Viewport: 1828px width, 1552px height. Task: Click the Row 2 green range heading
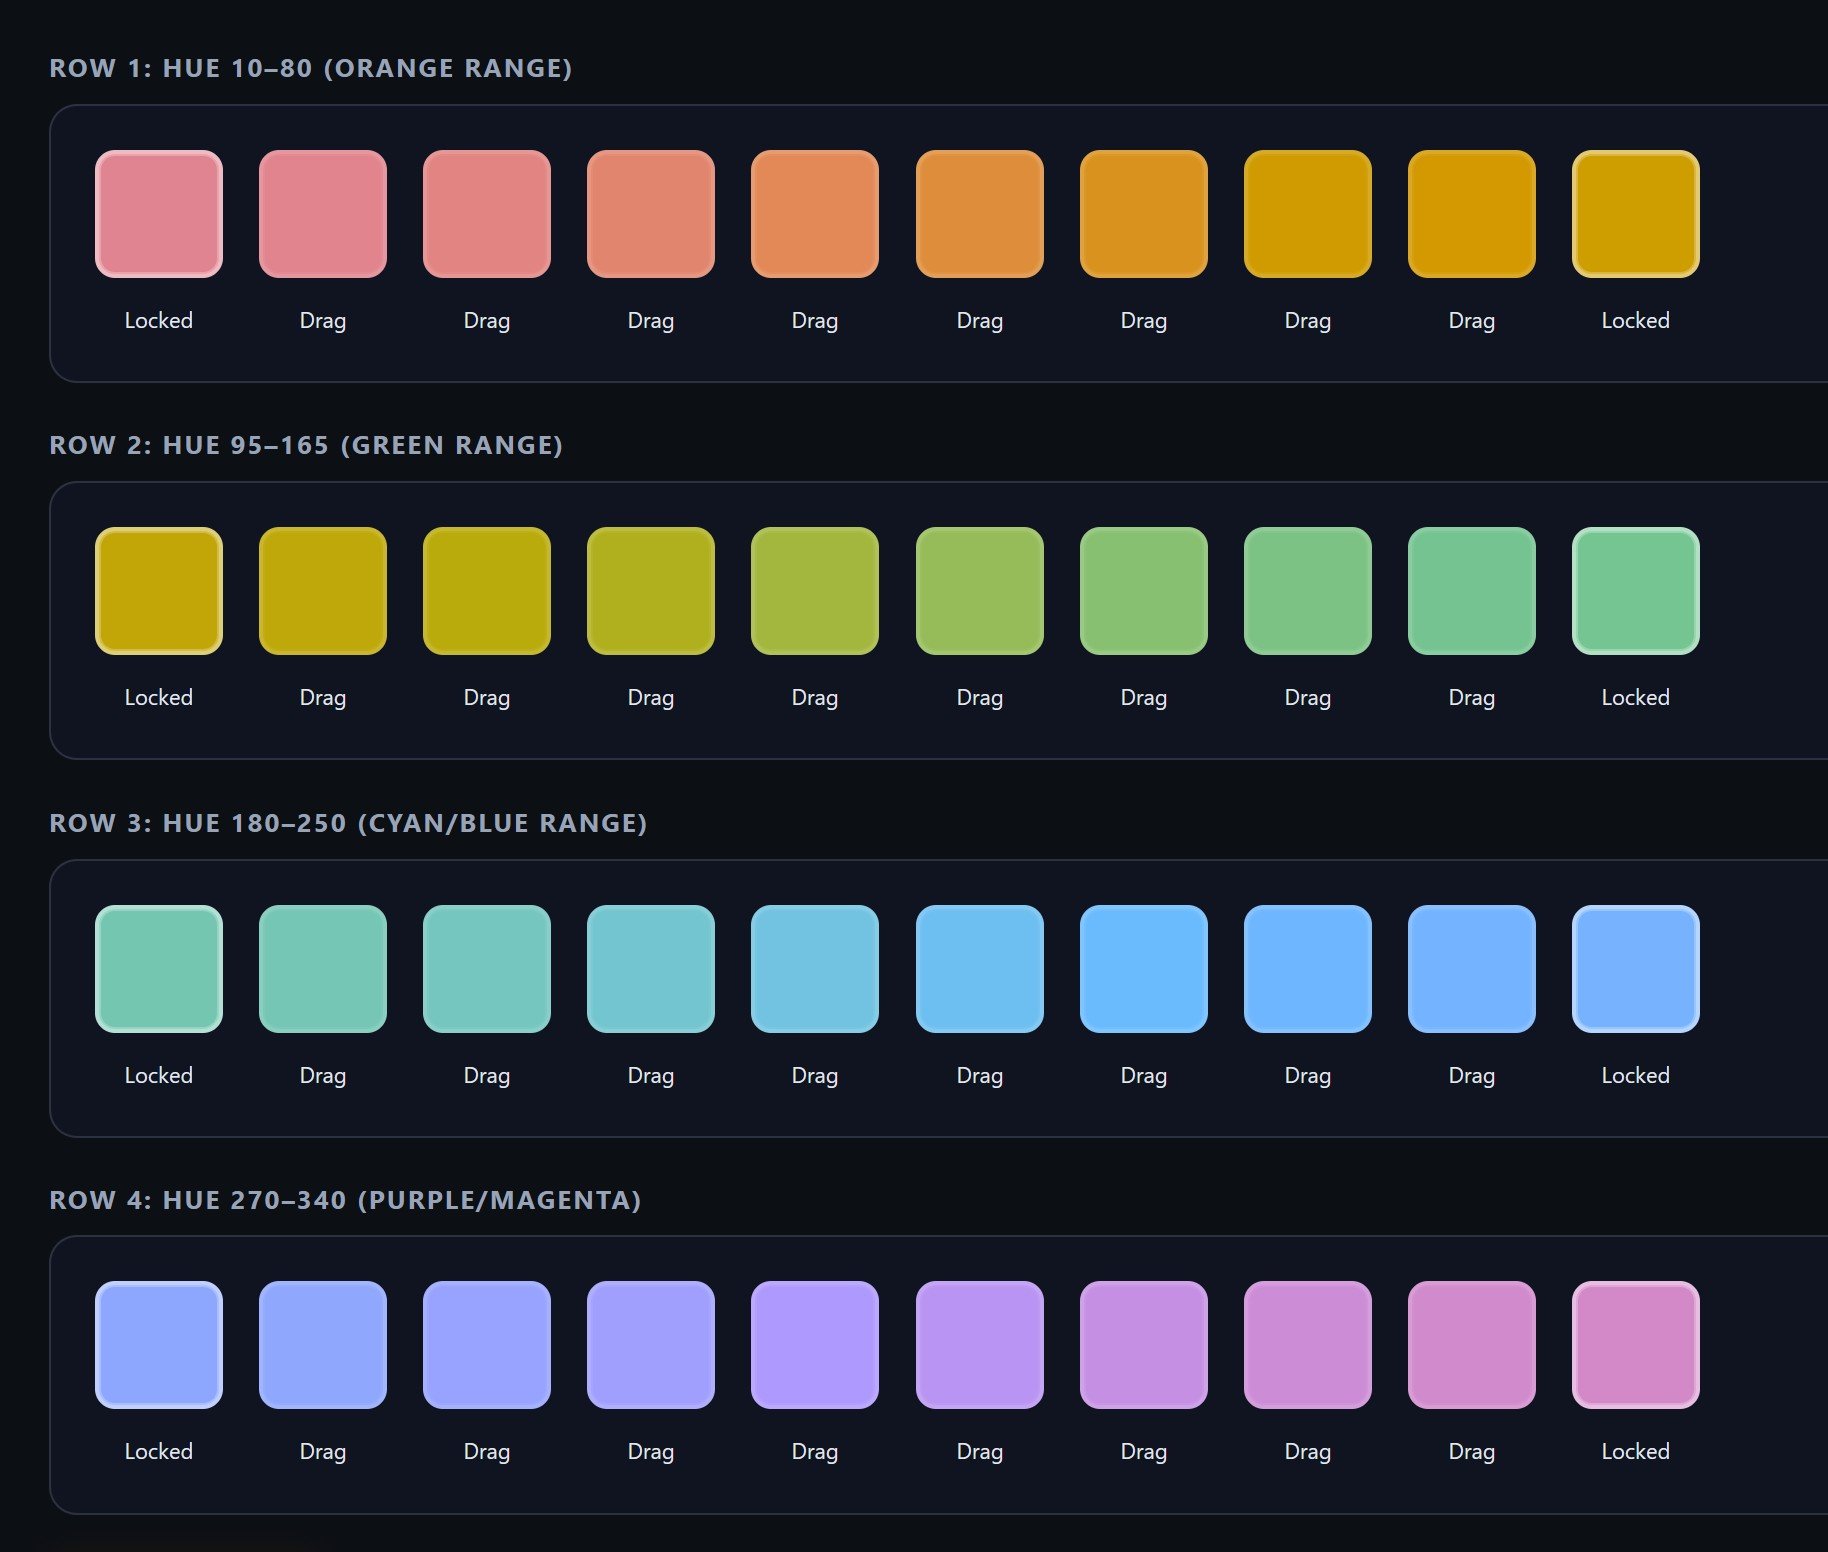(306, 446)
